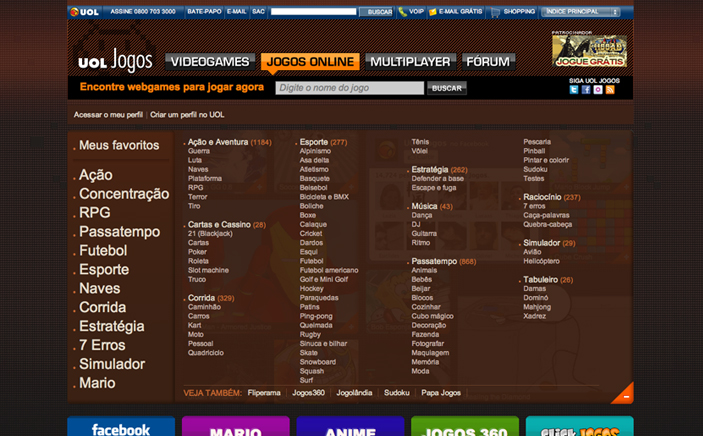Open the 'Corrida (329)' category heading

(x=211, y=298)
